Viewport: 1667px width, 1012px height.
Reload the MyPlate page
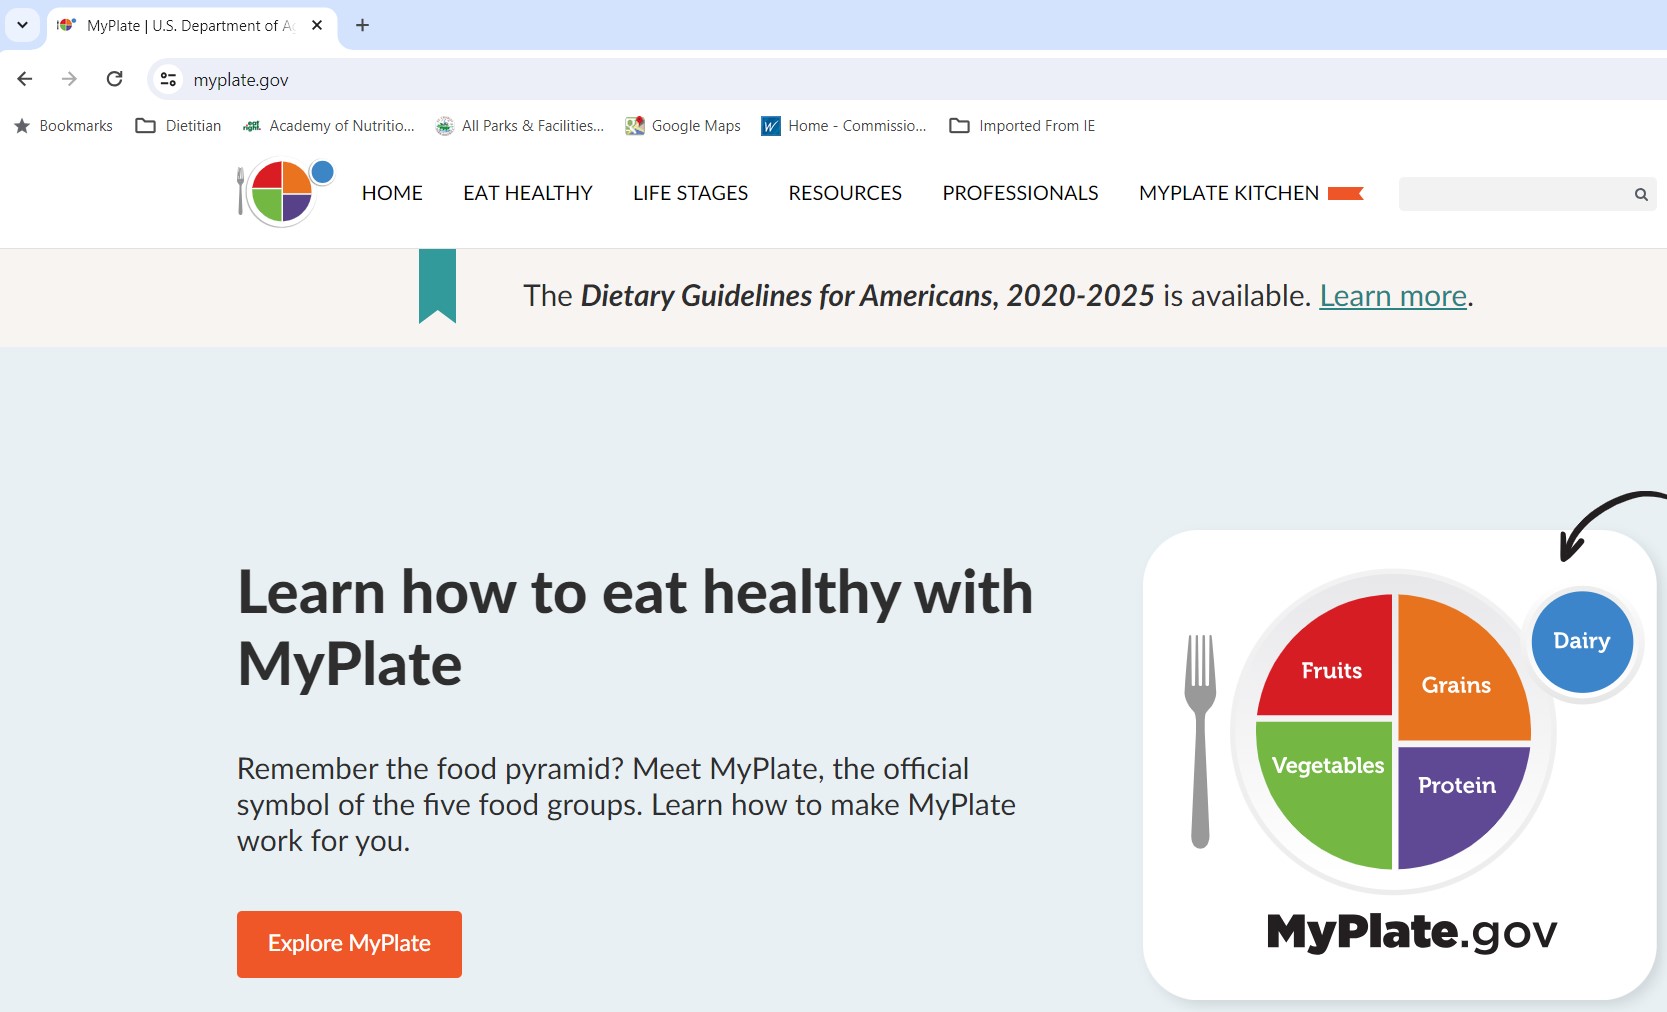(x=114, y=79)
